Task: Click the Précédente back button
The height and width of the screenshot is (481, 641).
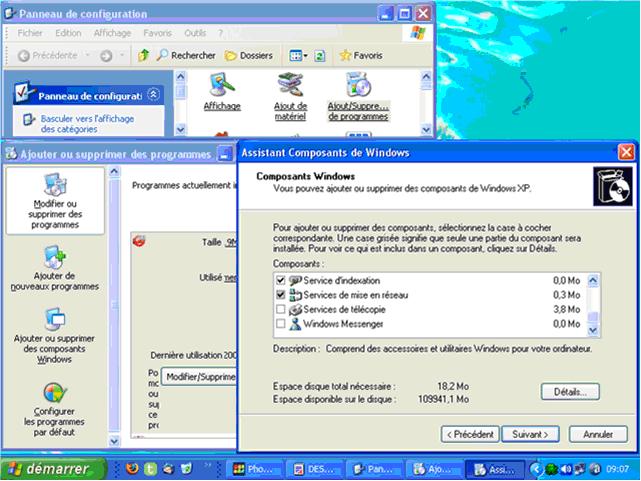Action: pyautogui.click(x=47, y=56)
